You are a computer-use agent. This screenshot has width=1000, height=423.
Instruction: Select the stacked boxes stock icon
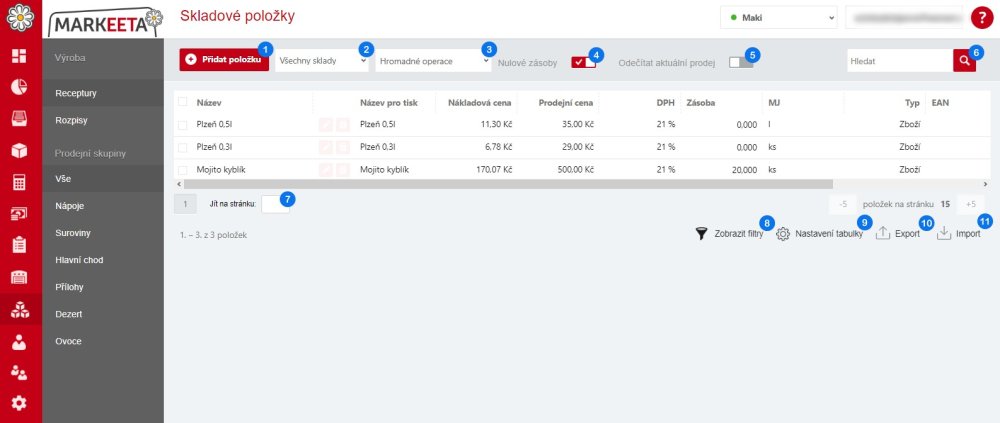[x=20, y=309]
